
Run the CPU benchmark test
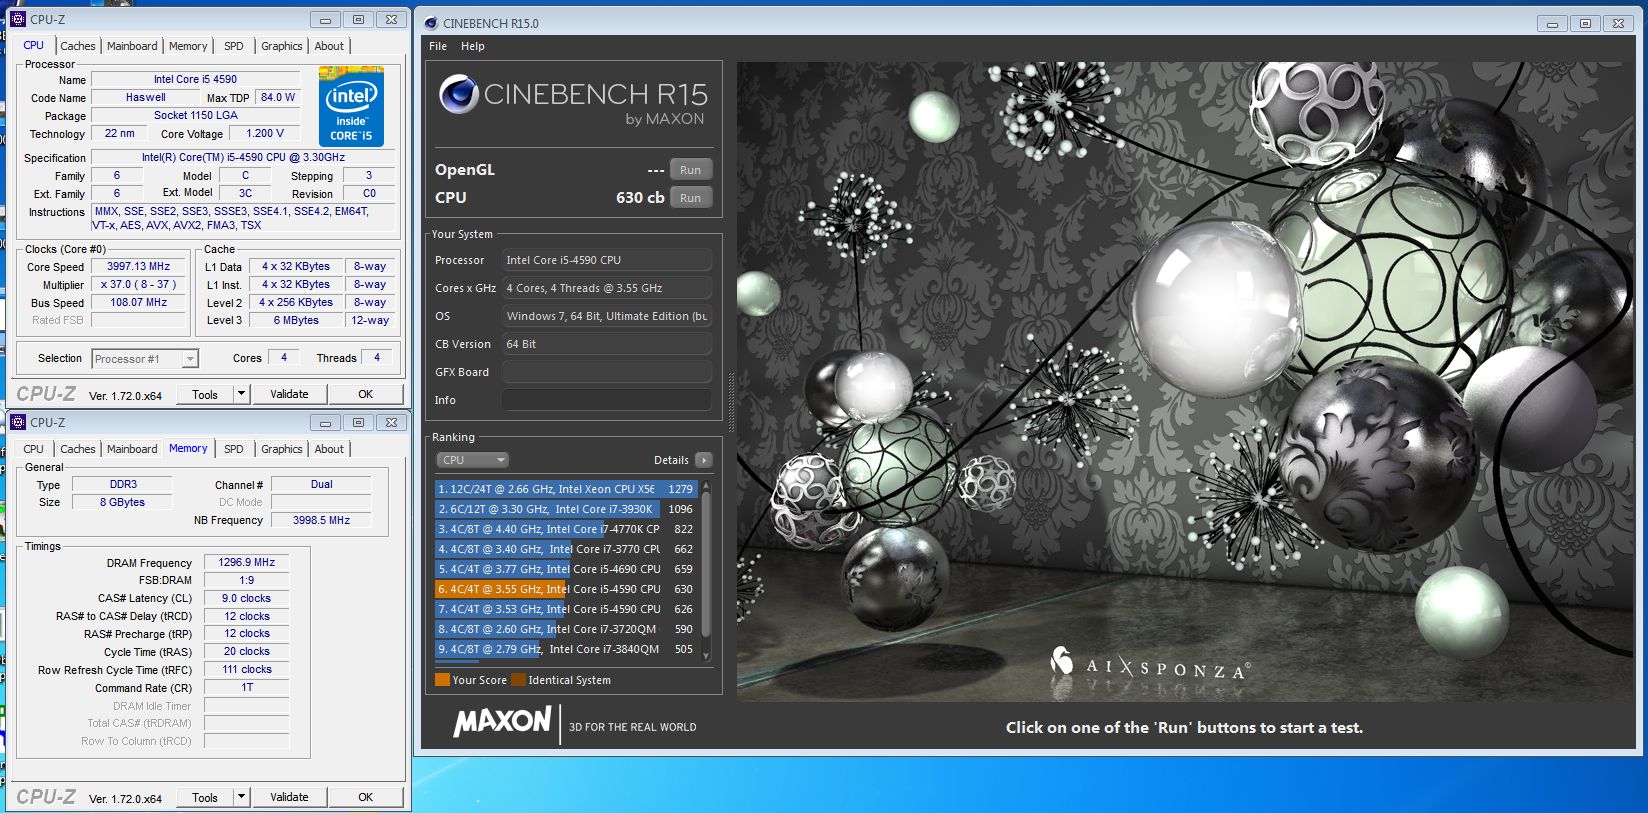coord(691,198)
